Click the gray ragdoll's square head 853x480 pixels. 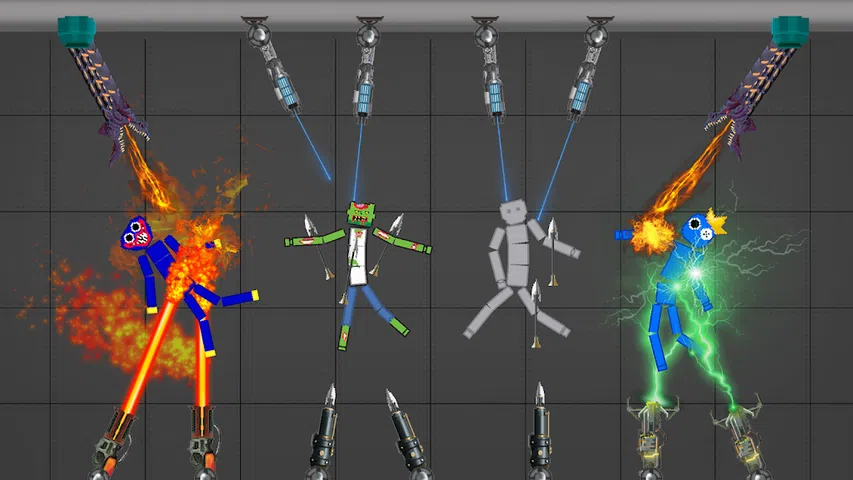click(x=513, y=212)
